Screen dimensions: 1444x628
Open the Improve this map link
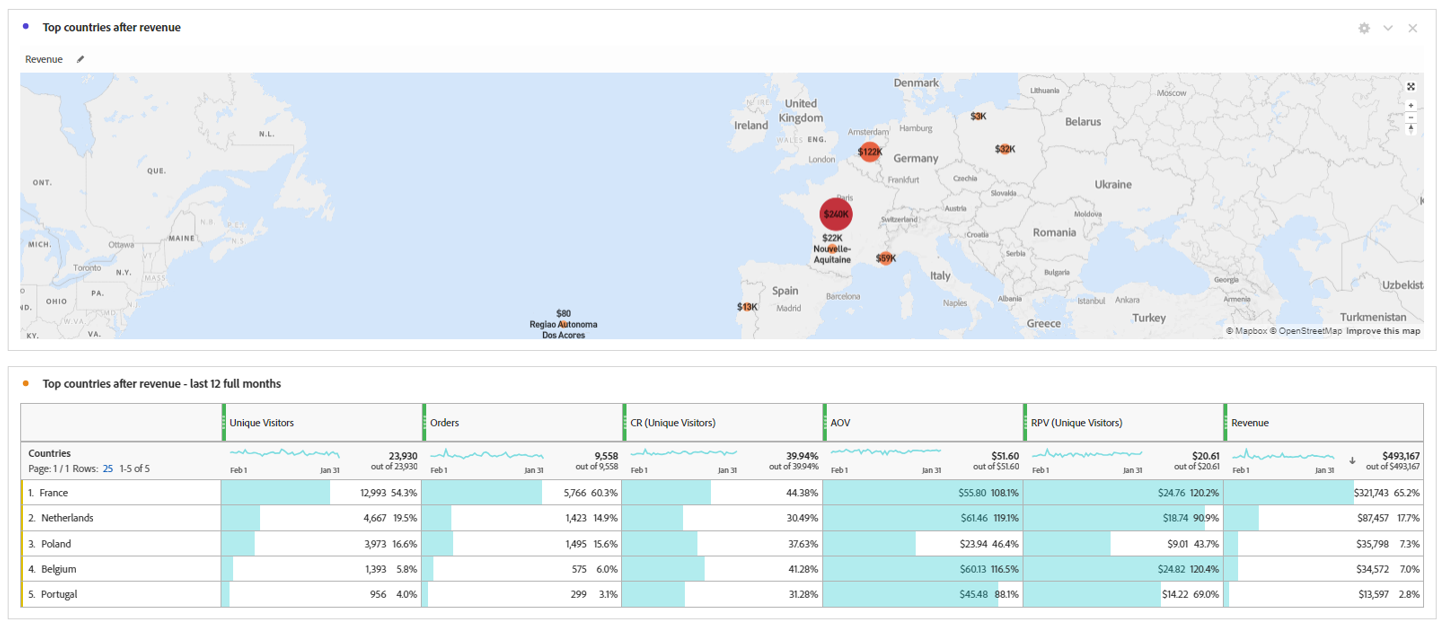(x=1382, y=330)
